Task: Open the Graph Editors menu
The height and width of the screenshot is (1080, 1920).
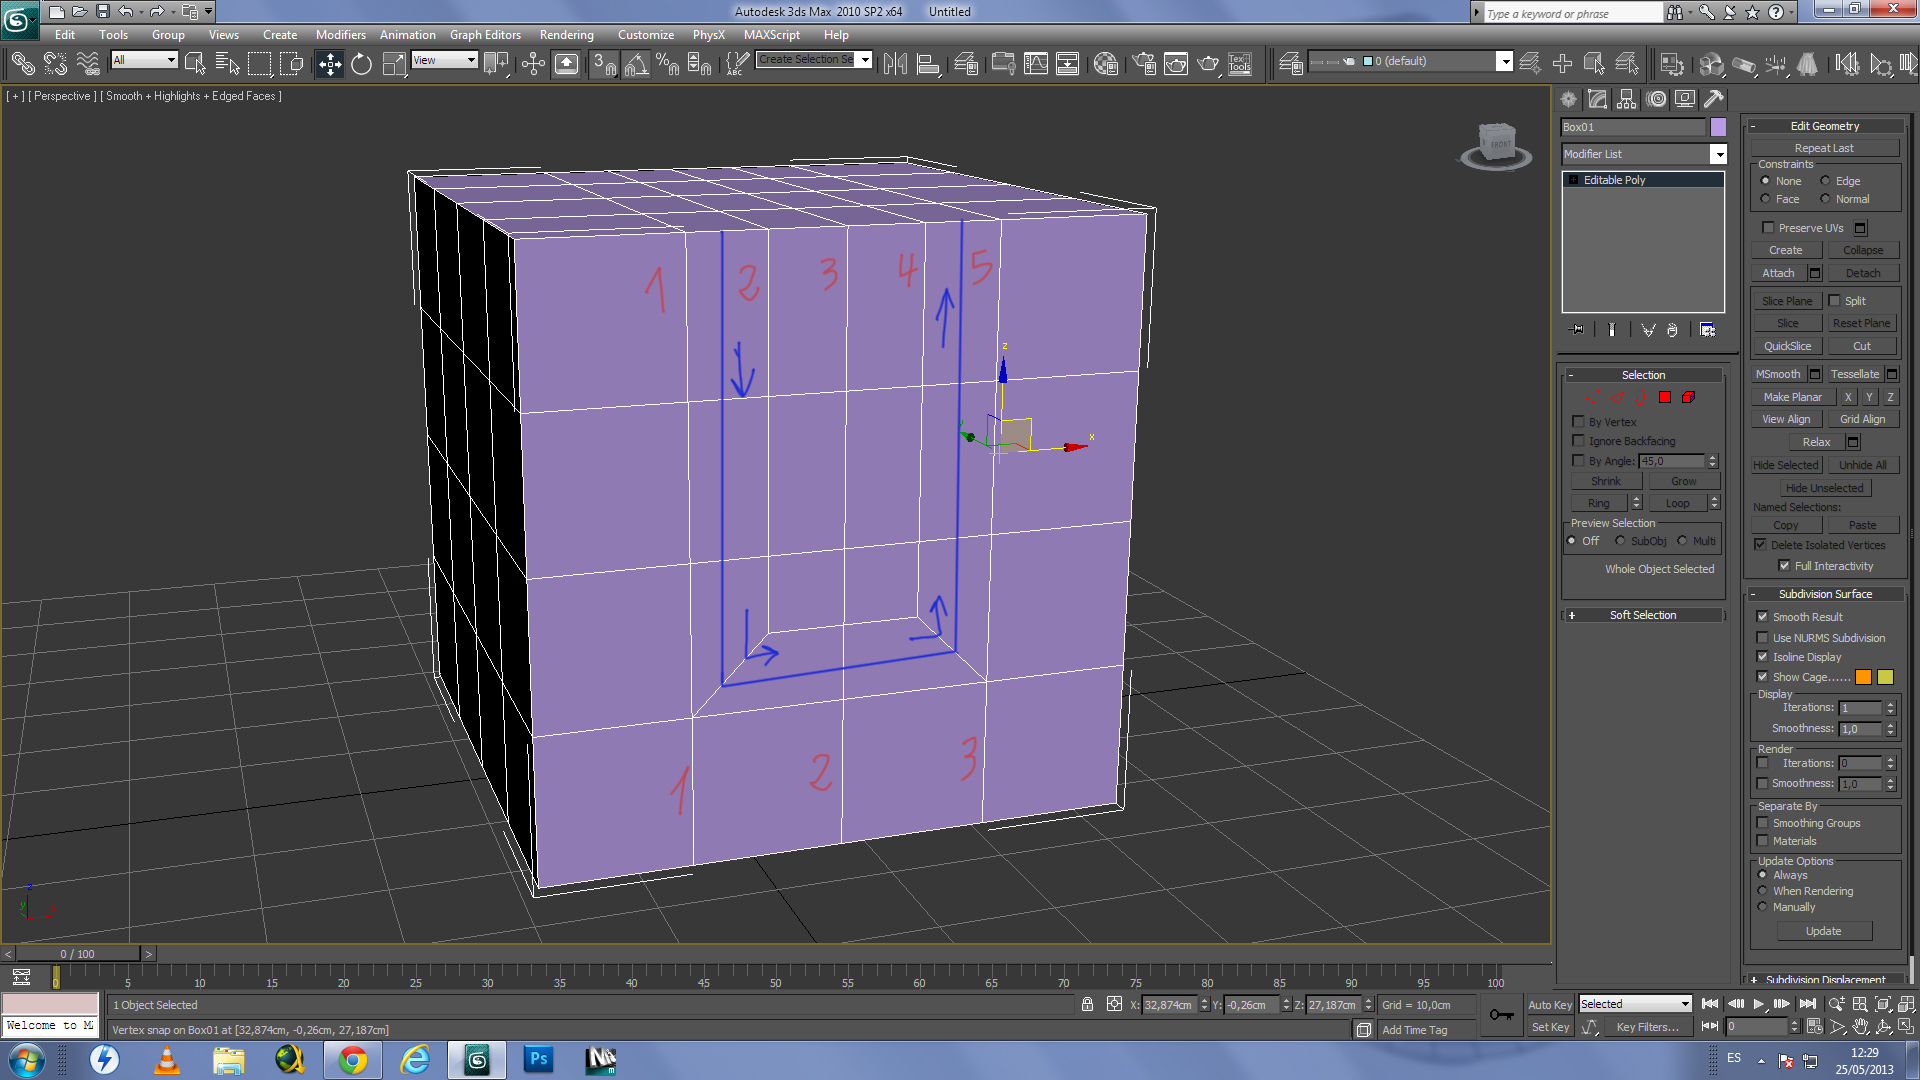Action: [x=485, y=35]
